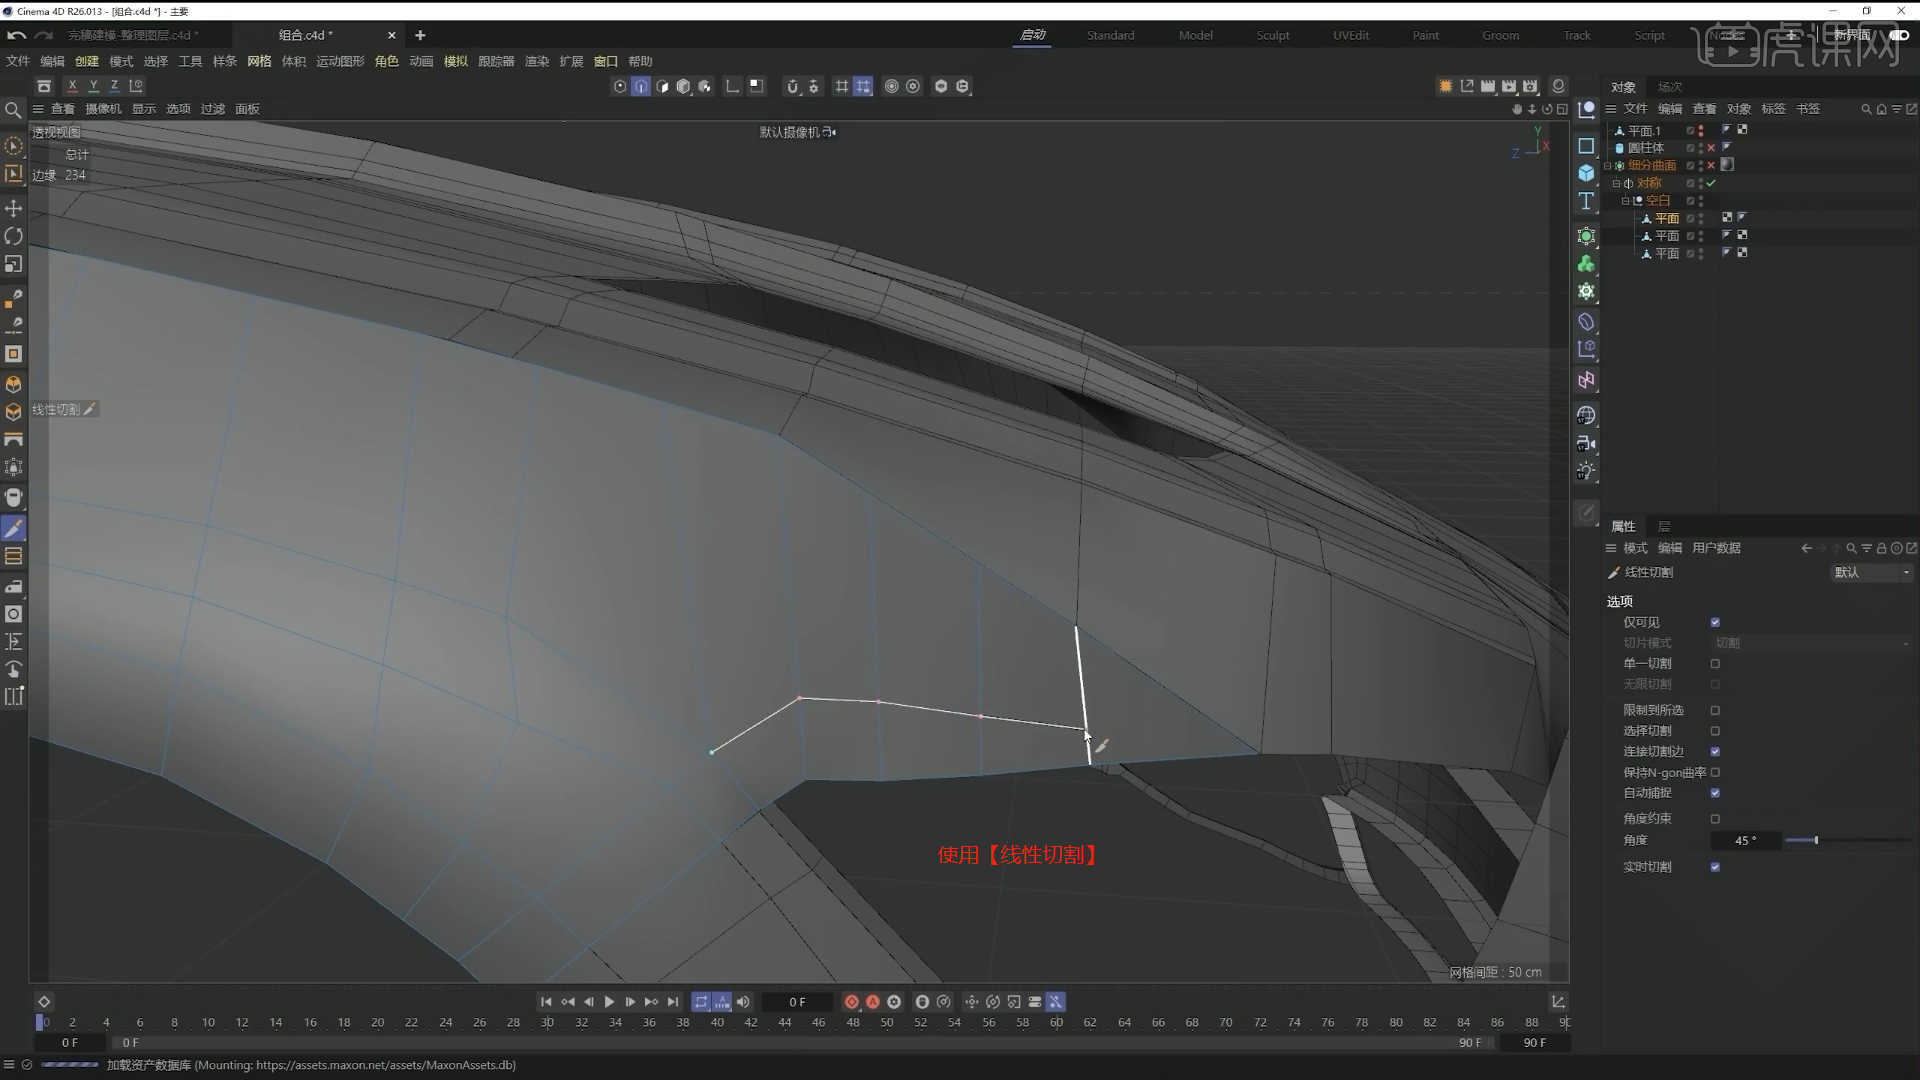Open the 网格 (Mesh) menu
Image resolution: width=1920 pixels, height=1080 pixels.
259,61
